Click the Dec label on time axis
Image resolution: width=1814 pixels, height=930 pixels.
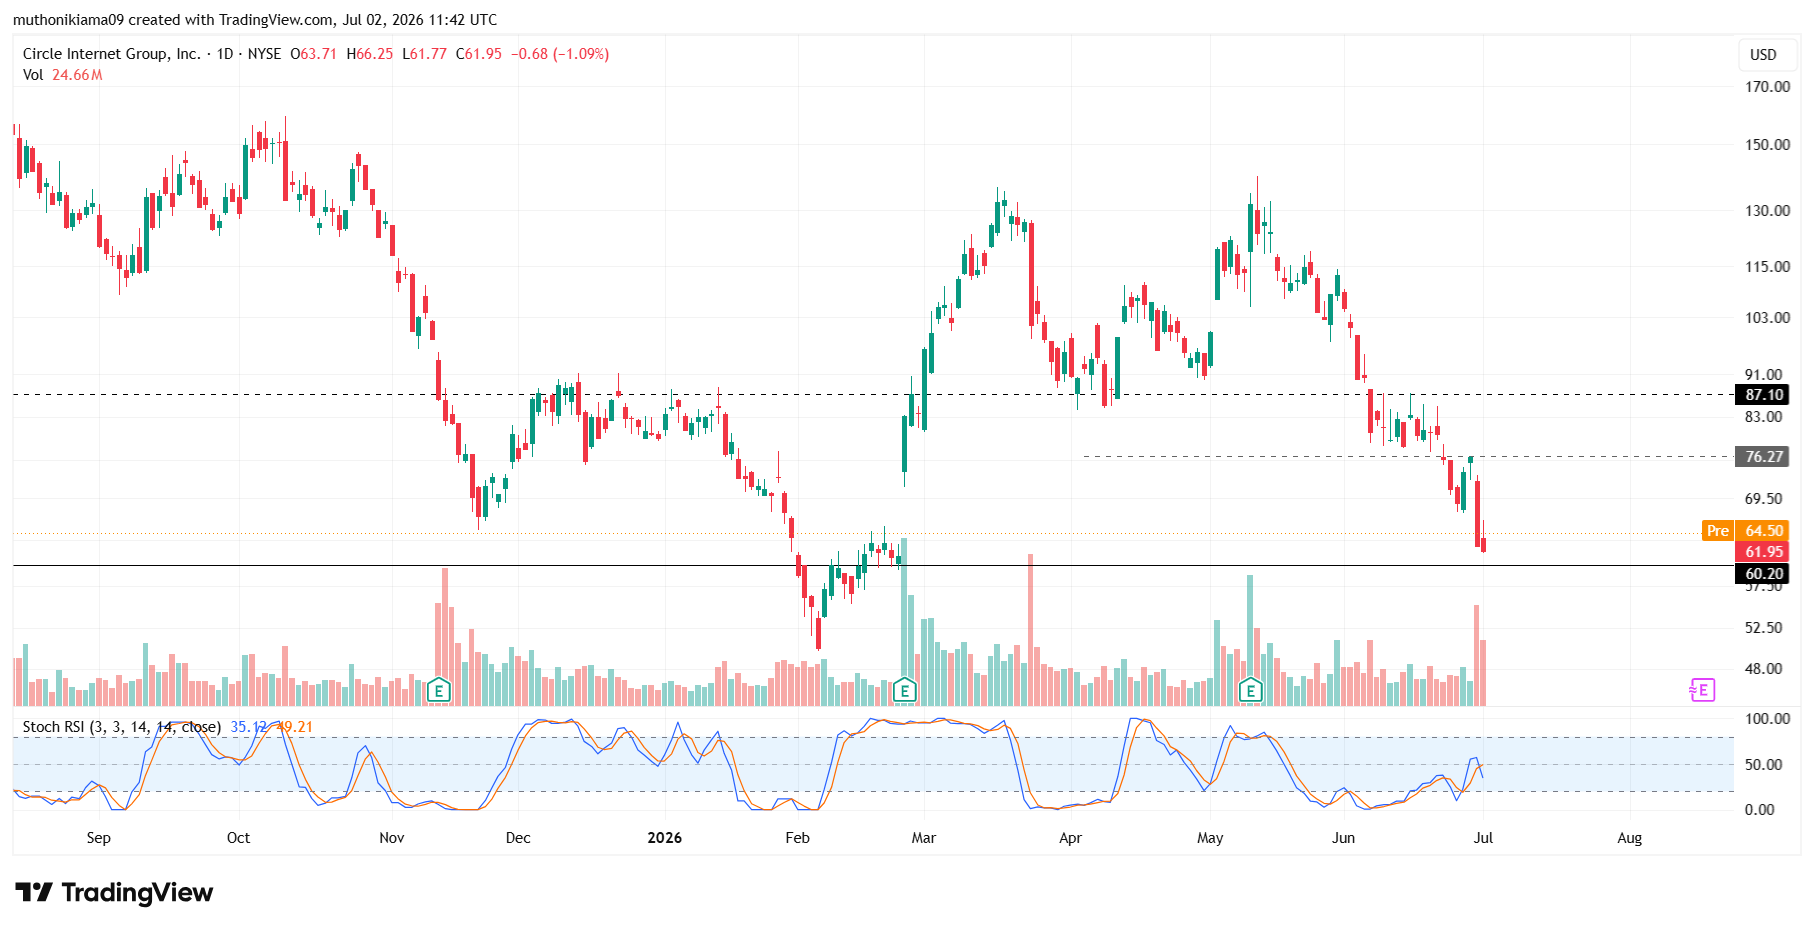coord(518,838)
